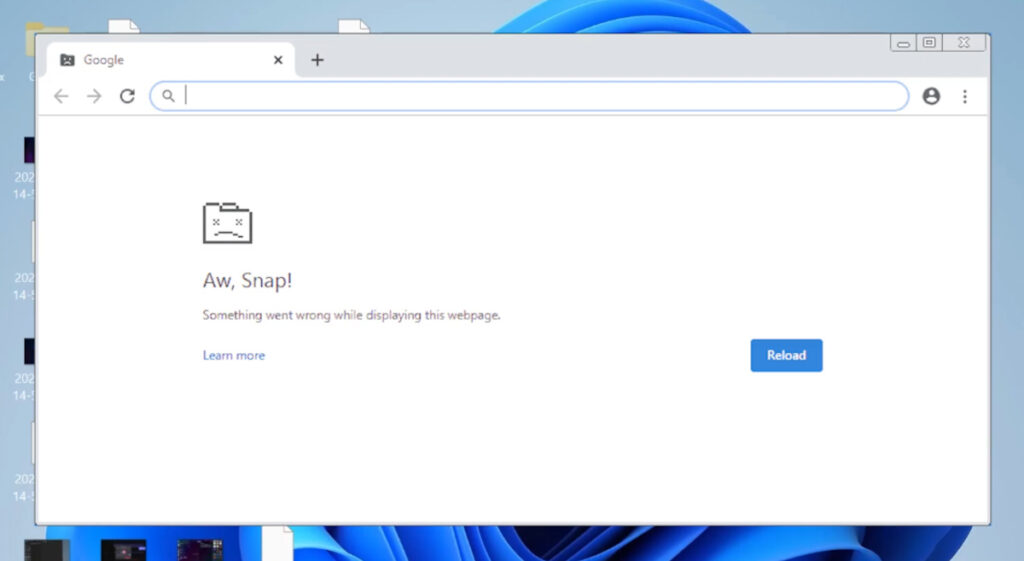The width and height of the screenshot is (1024, 561).
Task: Open the Learn more link
Action: click(x=234, y=355)
